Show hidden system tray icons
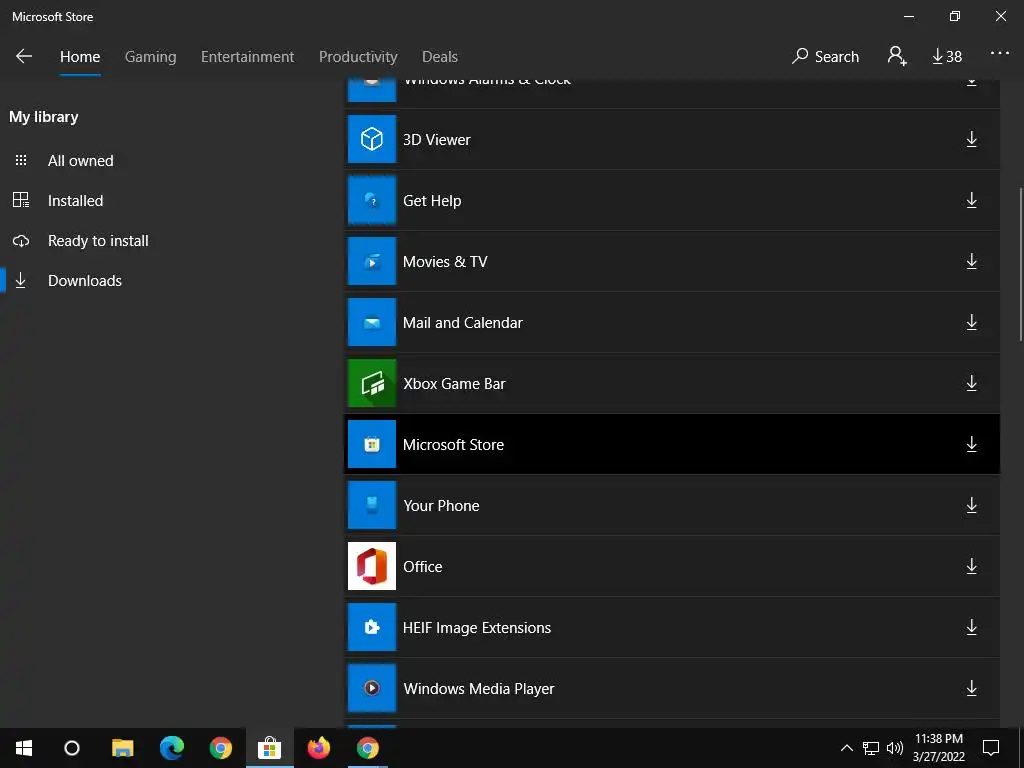Image resolution: width=1024 pixels, height=768 pixels. (846, 748)
